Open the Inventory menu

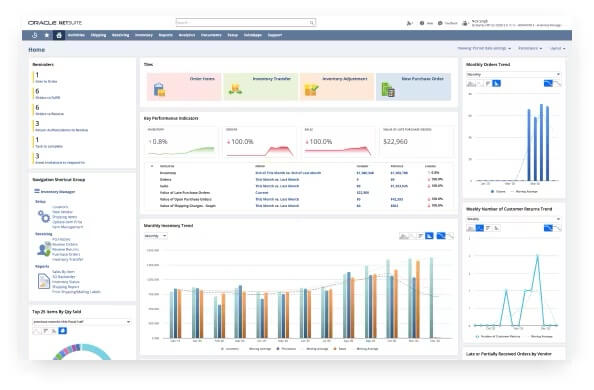[x=144, y=35]
